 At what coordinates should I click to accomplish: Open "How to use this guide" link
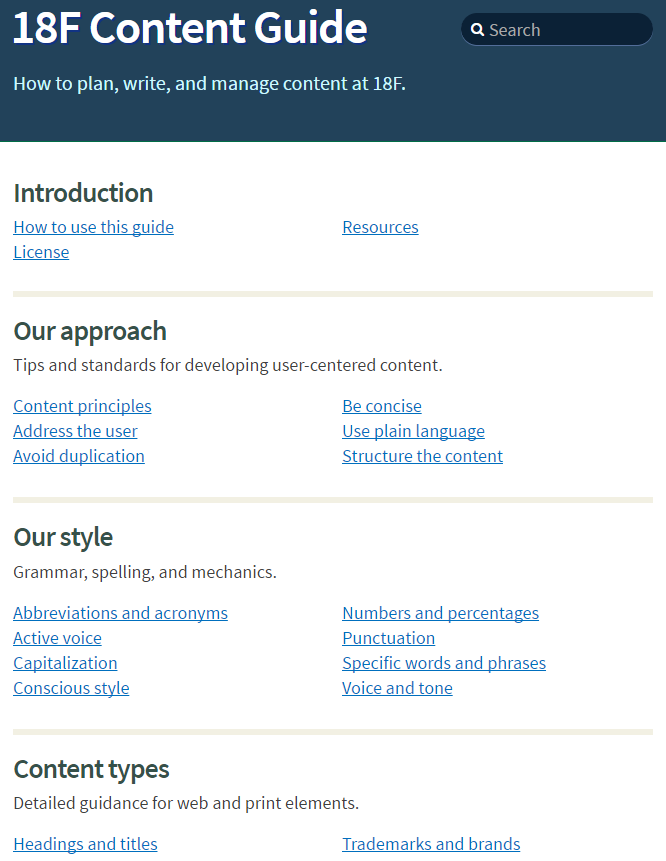coord(93,227)
